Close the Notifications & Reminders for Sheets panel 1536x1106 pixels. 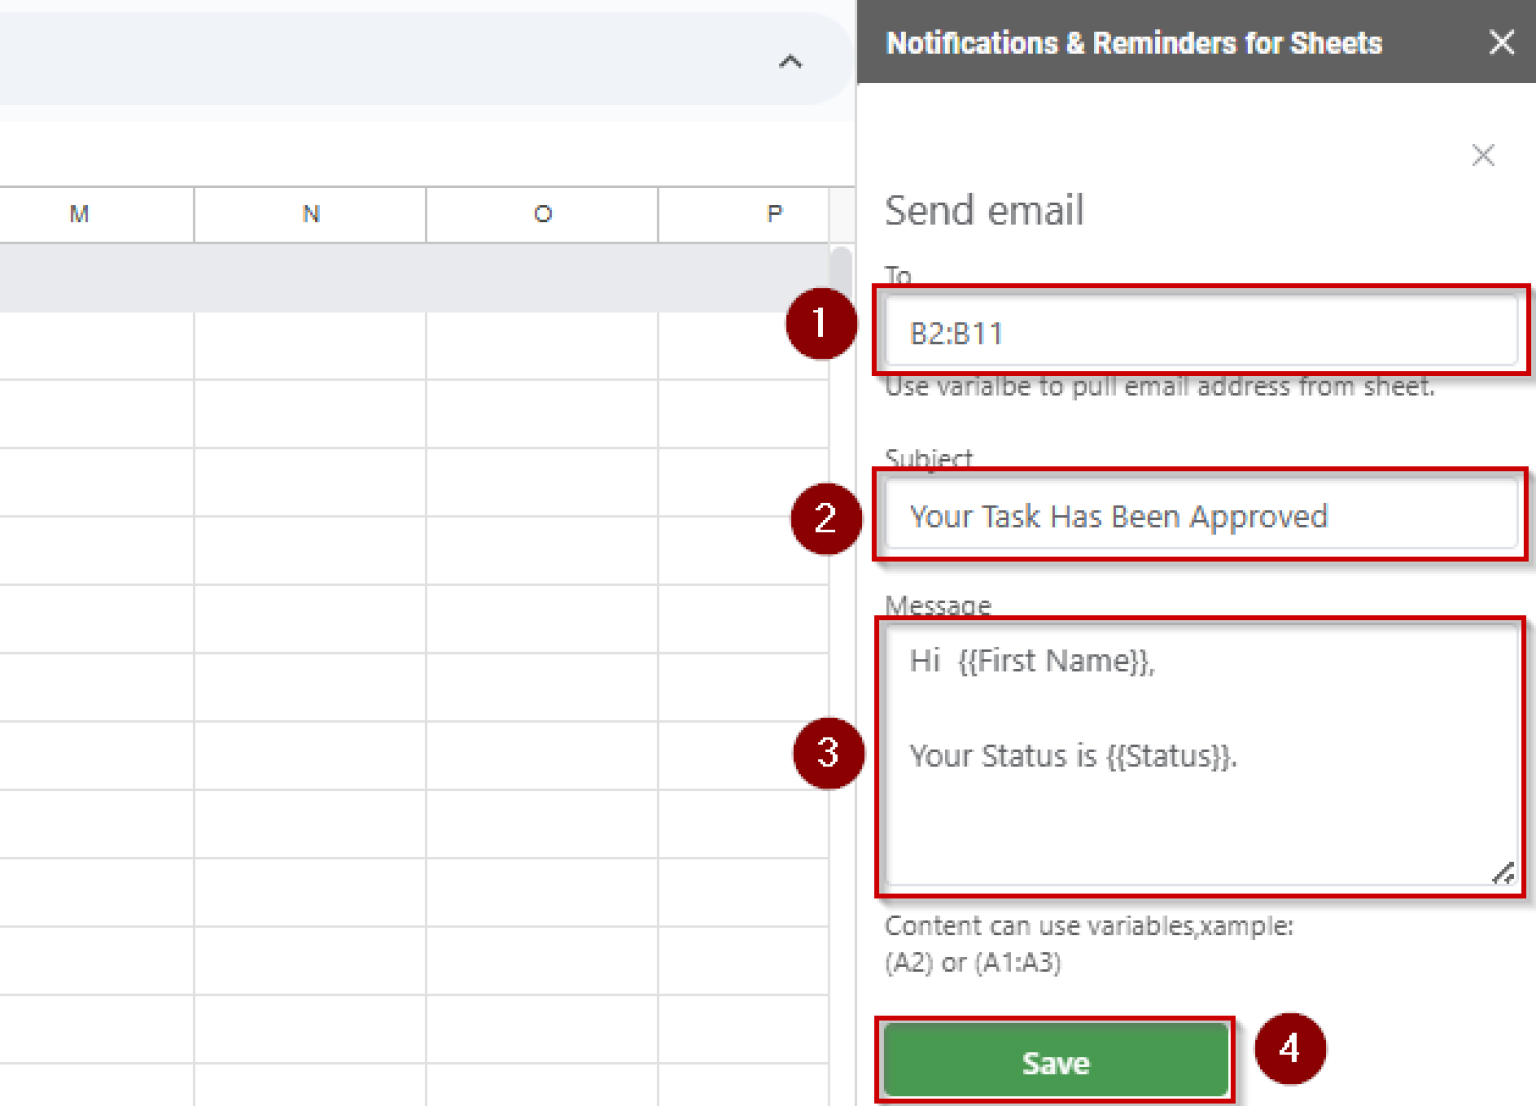pos(1501,42)
